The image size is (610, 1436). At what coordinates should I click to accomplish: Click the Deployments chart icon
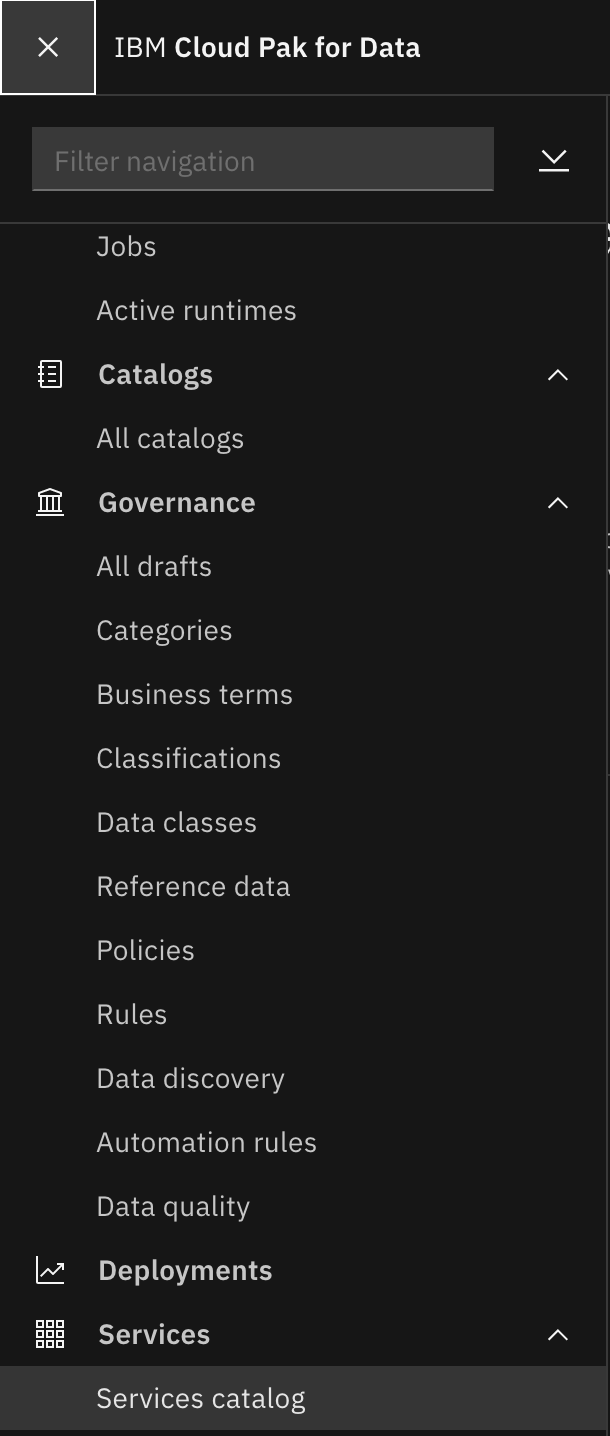point(49,1270)
